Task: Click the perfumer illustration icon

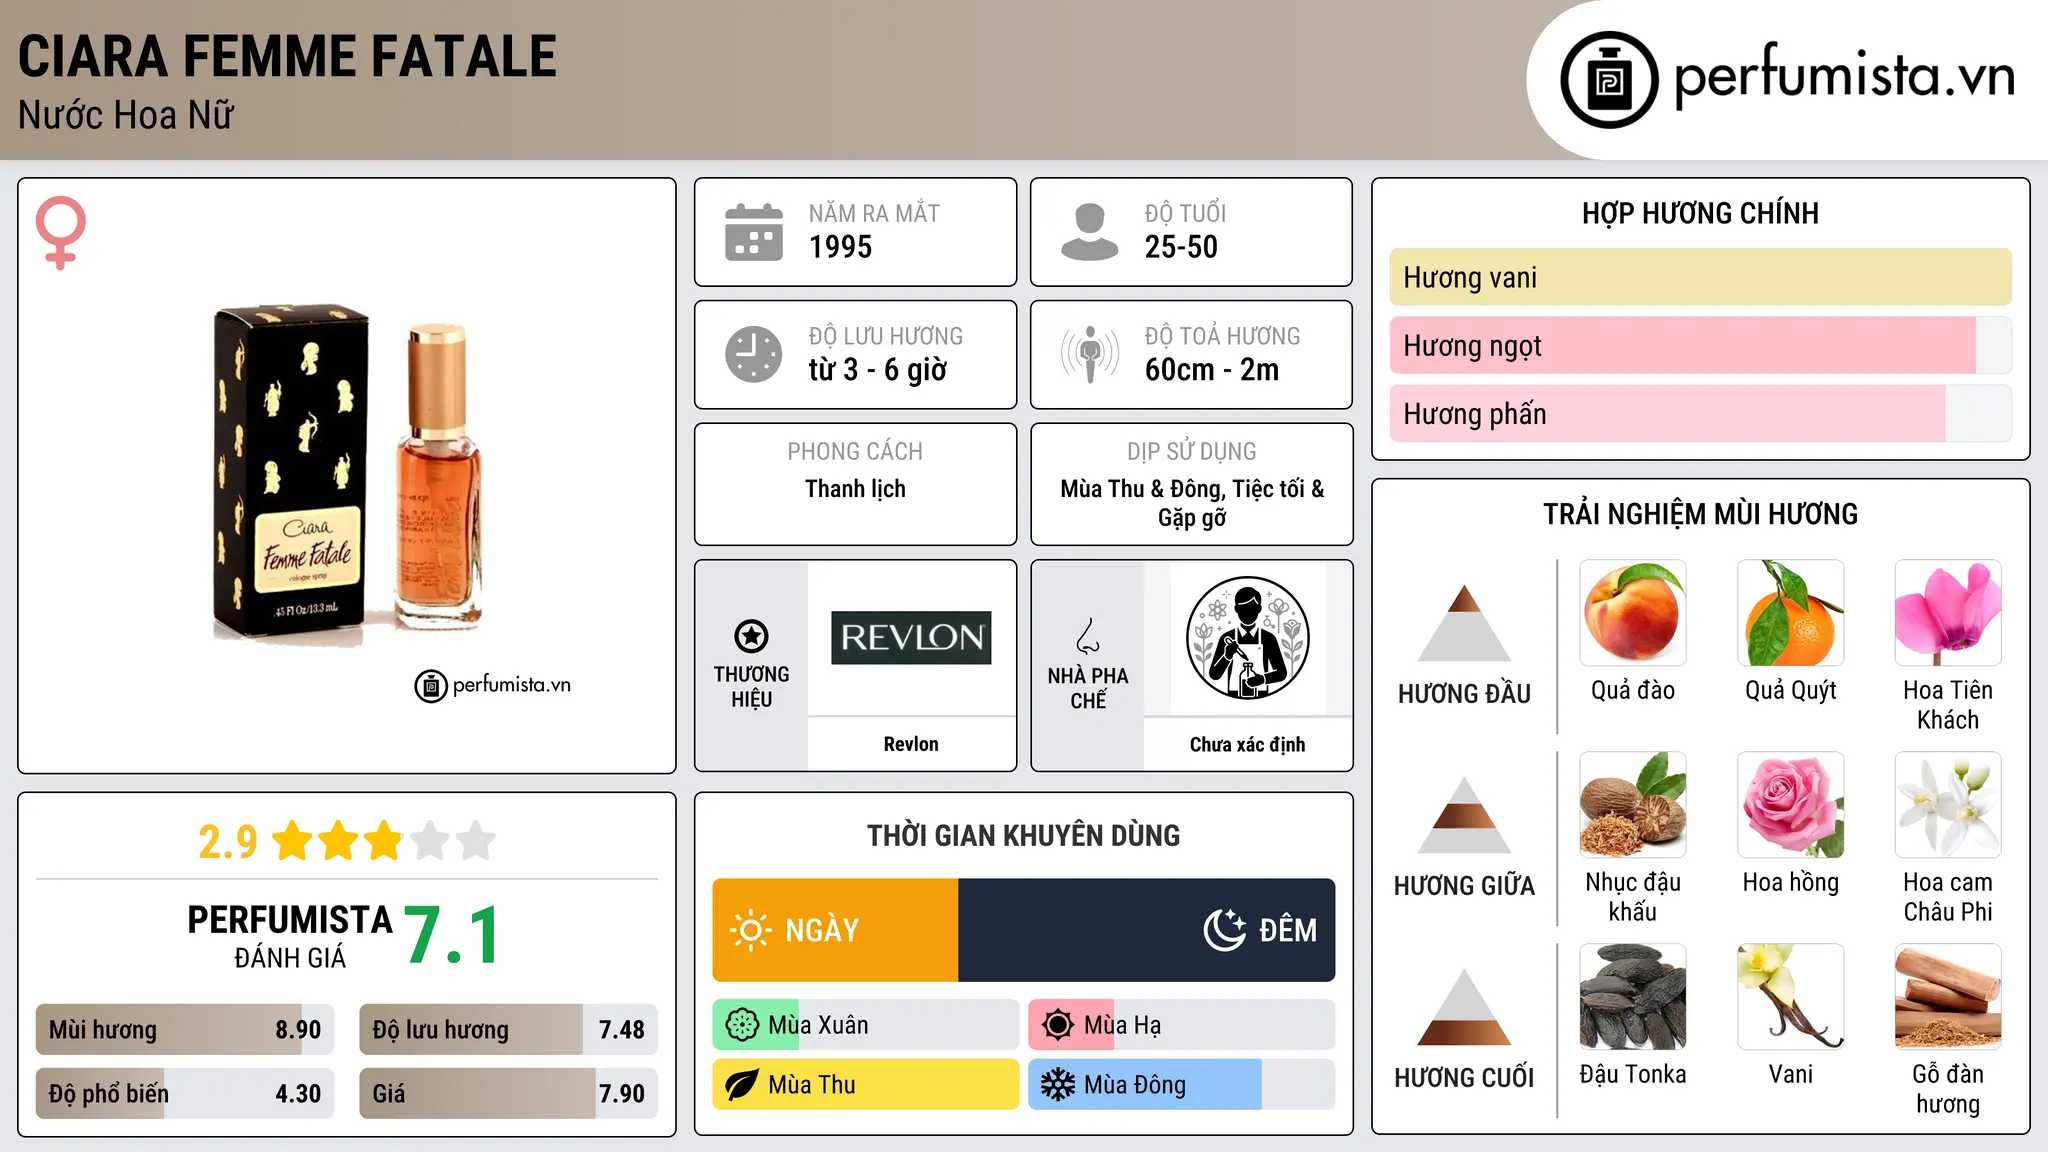Action: [1247, 638]
